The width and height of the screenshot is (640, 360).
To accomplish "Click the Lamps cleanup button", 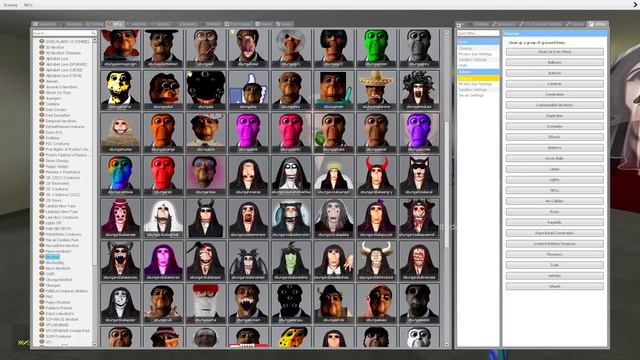I will [554, 169].
